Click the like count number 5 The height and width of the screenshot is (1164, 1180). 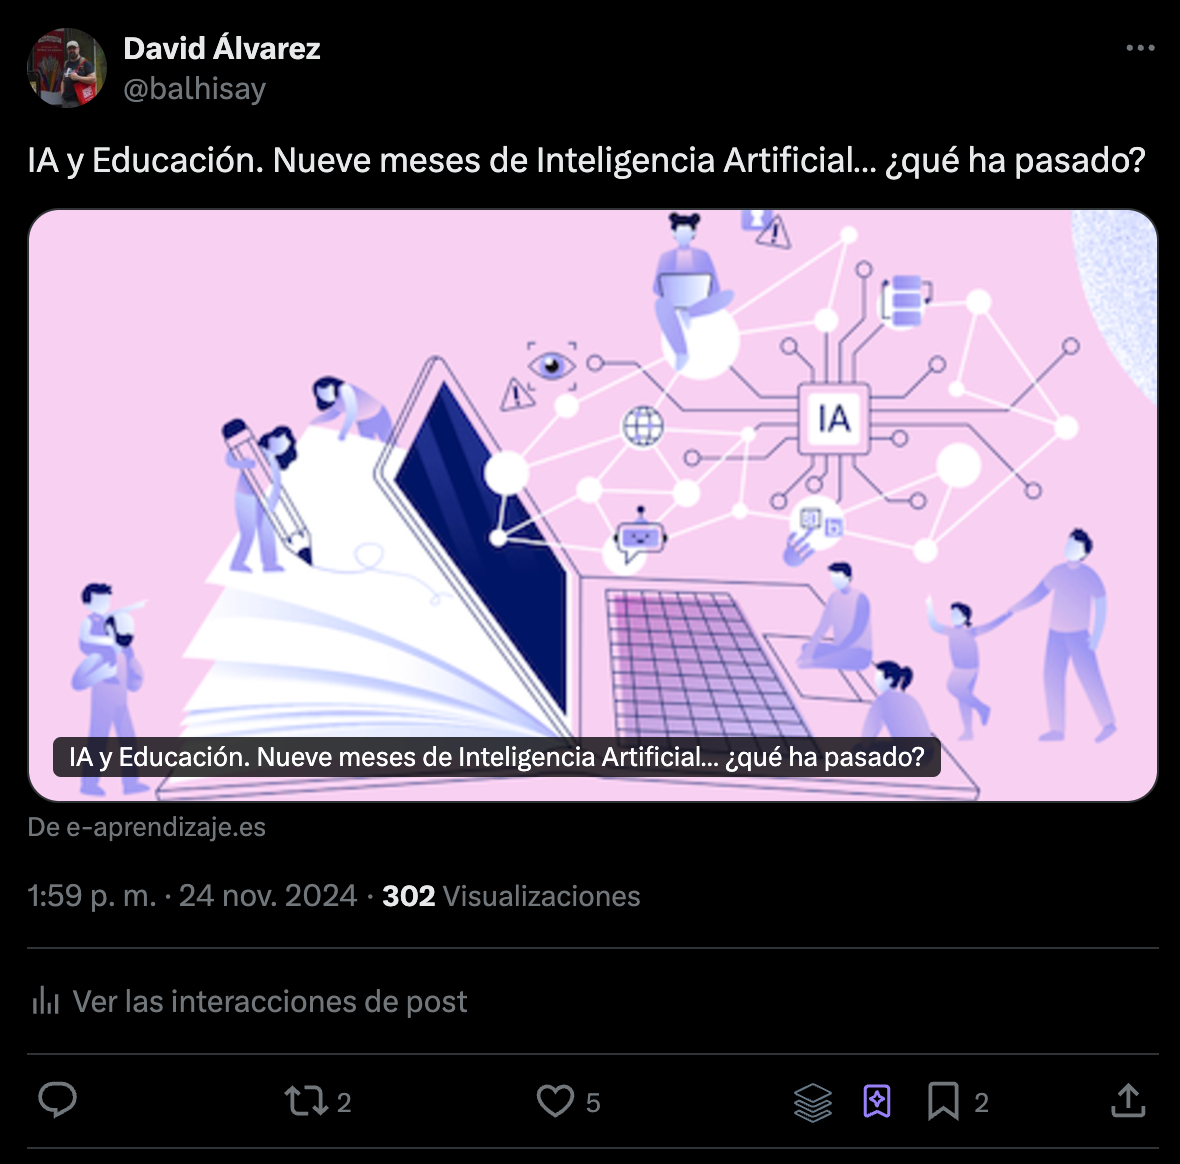pyautogui.click(x=593, y=1103)
